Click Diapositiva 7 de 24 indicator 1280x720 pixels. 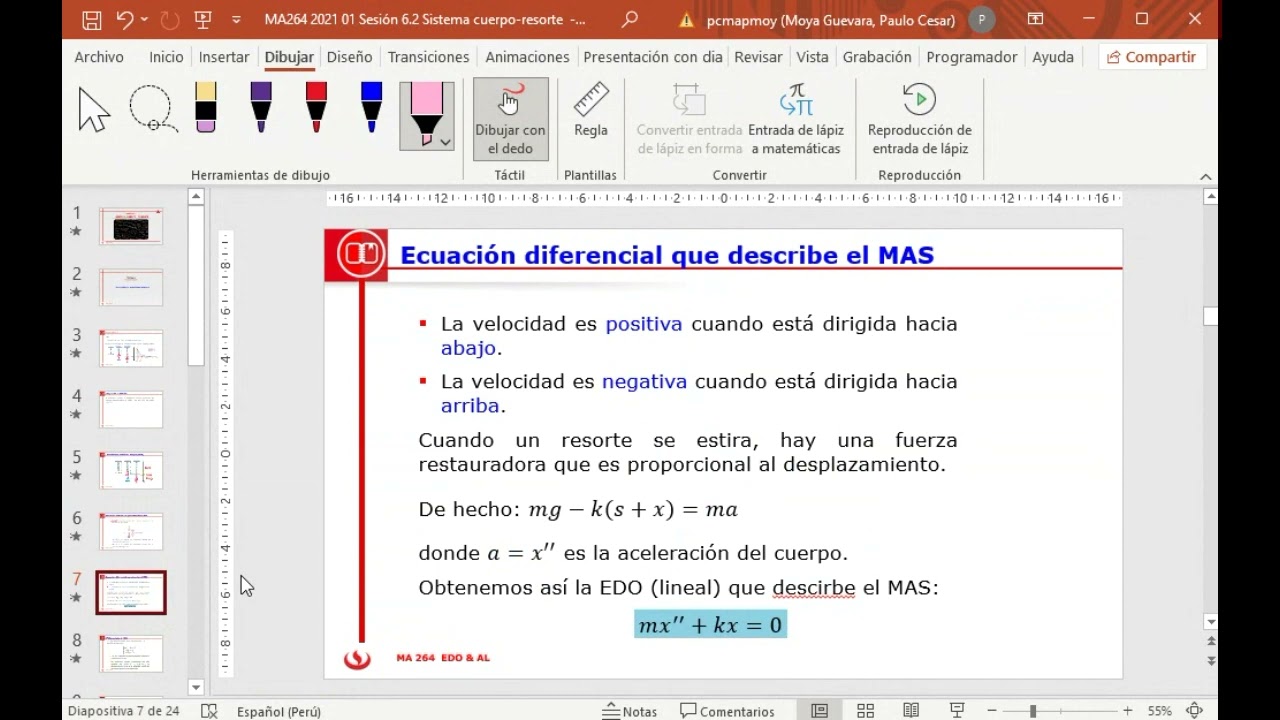click(124, 711)
